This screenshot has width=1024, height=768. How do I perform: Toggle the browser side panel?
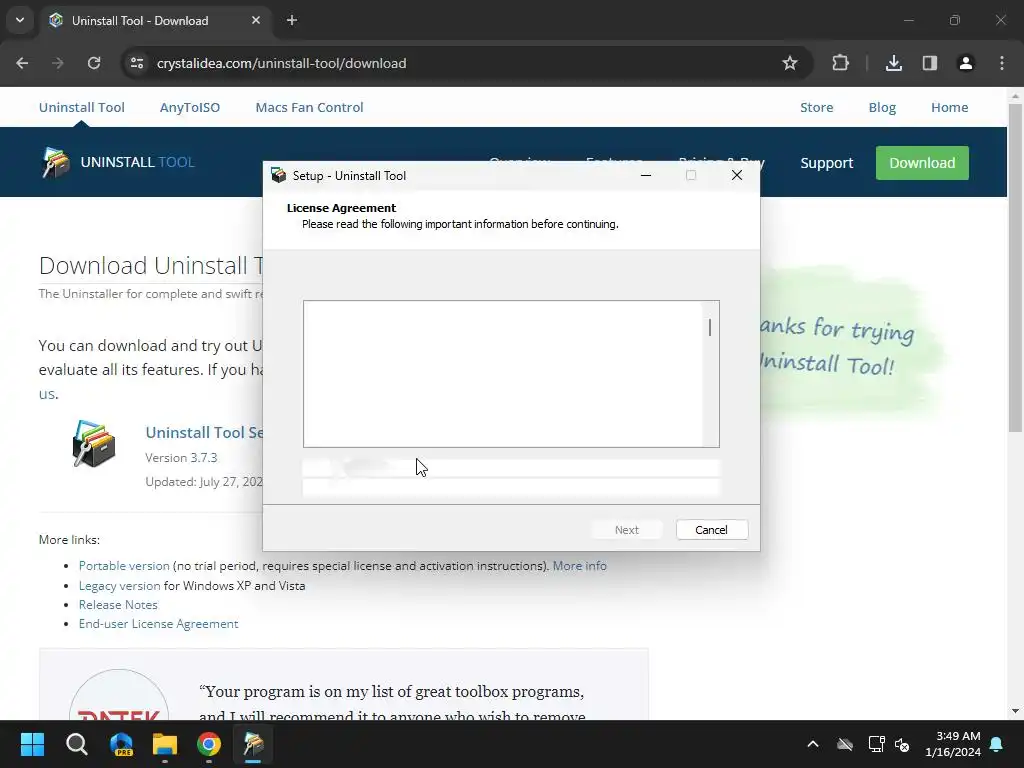click(x=929, y=63)
